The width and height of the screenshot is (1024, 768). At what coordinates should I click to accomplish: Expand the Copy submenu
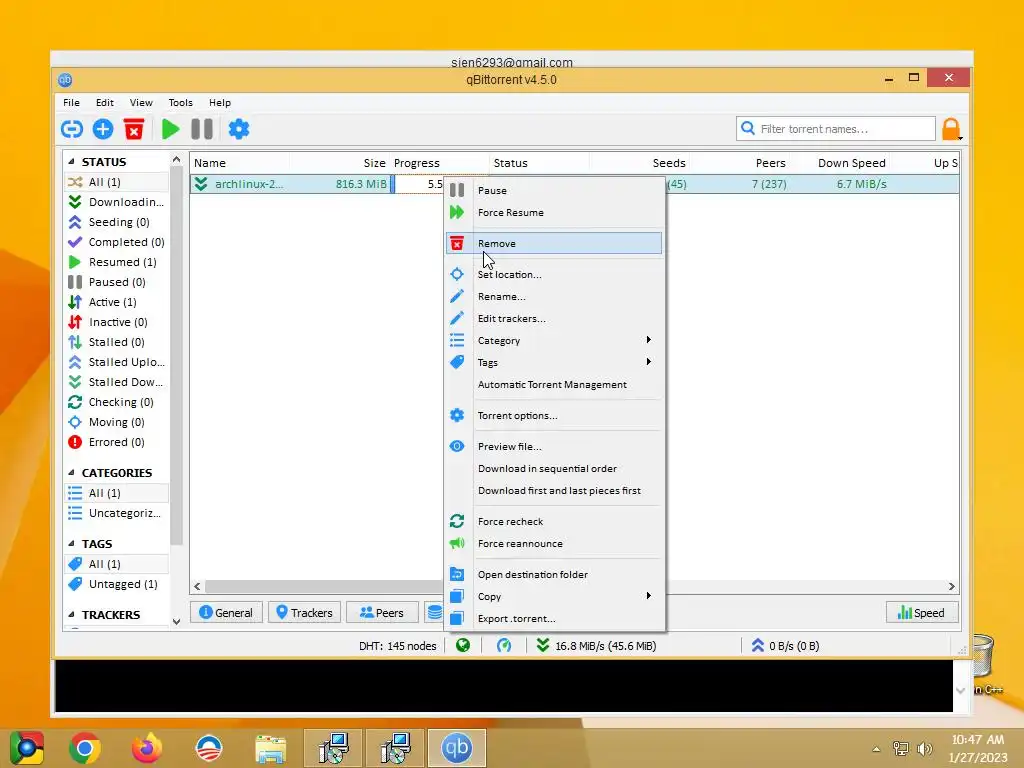tap(554, 596)
